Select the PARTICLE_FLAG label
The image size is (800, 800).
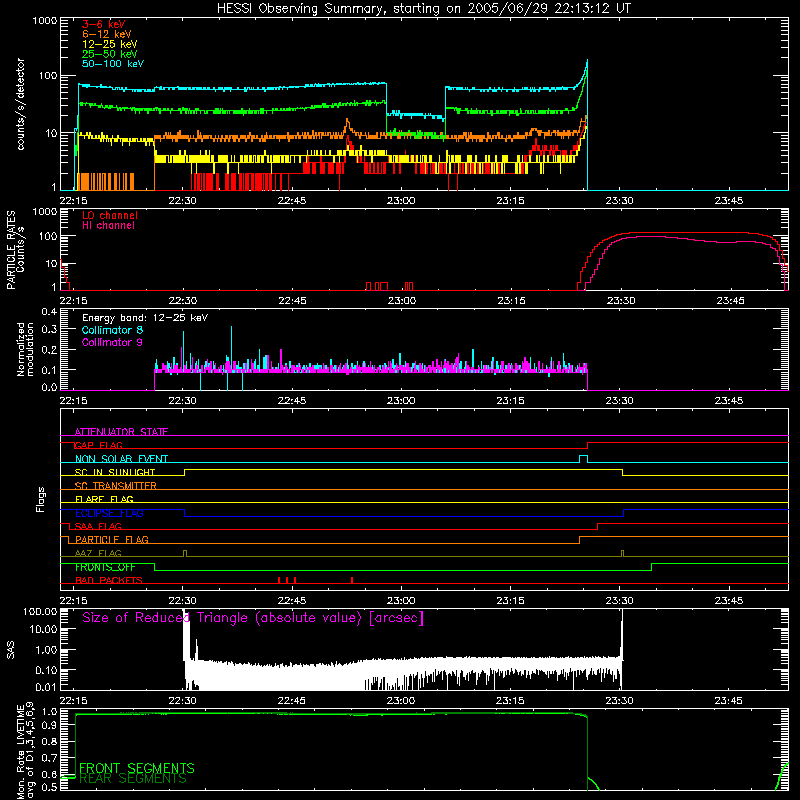[x=112, y=539]
